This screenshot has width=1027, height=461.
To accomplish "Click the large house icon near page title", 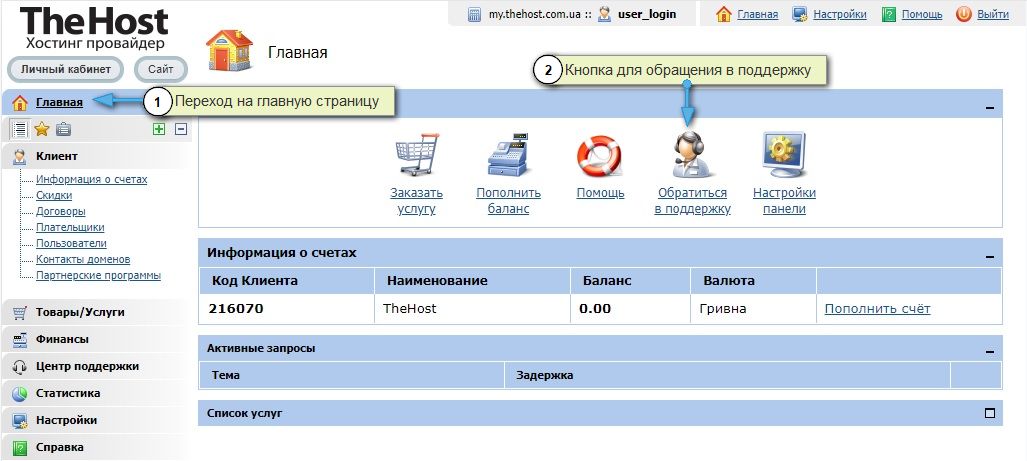I will tap(229, 49).
